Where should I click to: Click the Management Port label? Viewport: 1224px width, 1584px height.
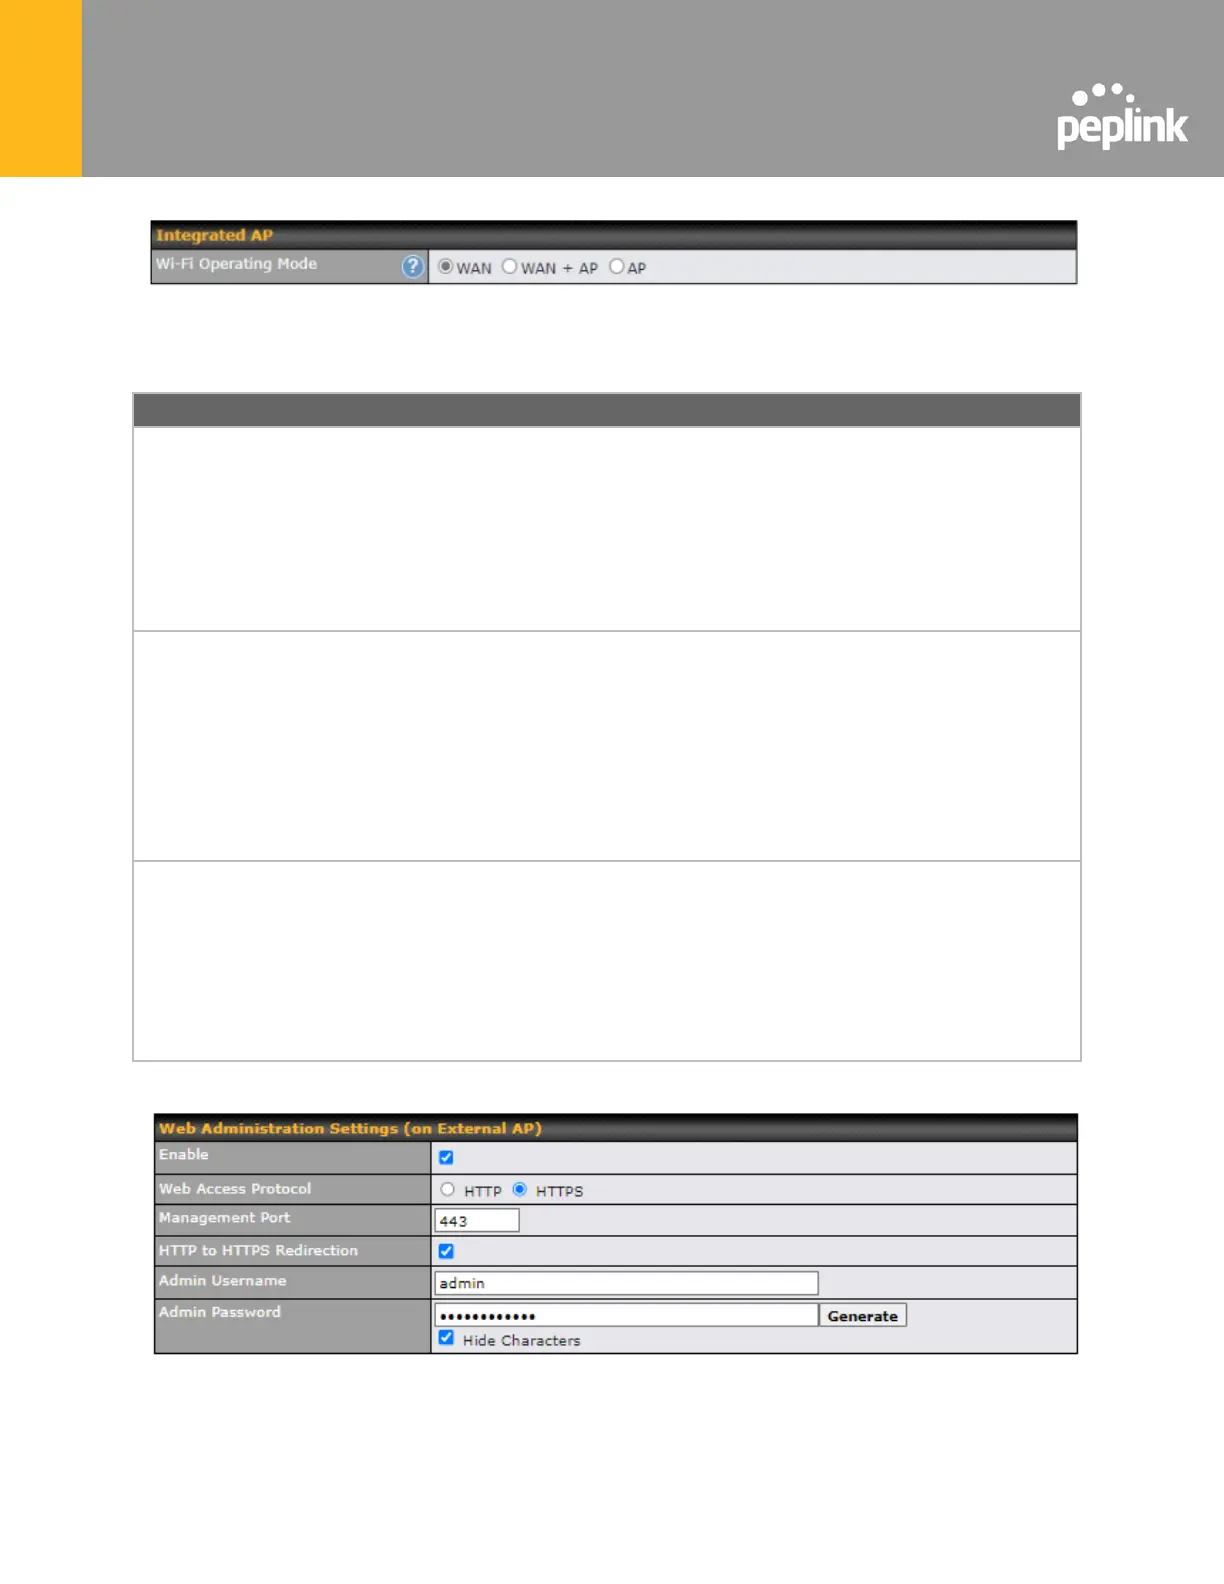[x=224, y=1217]
